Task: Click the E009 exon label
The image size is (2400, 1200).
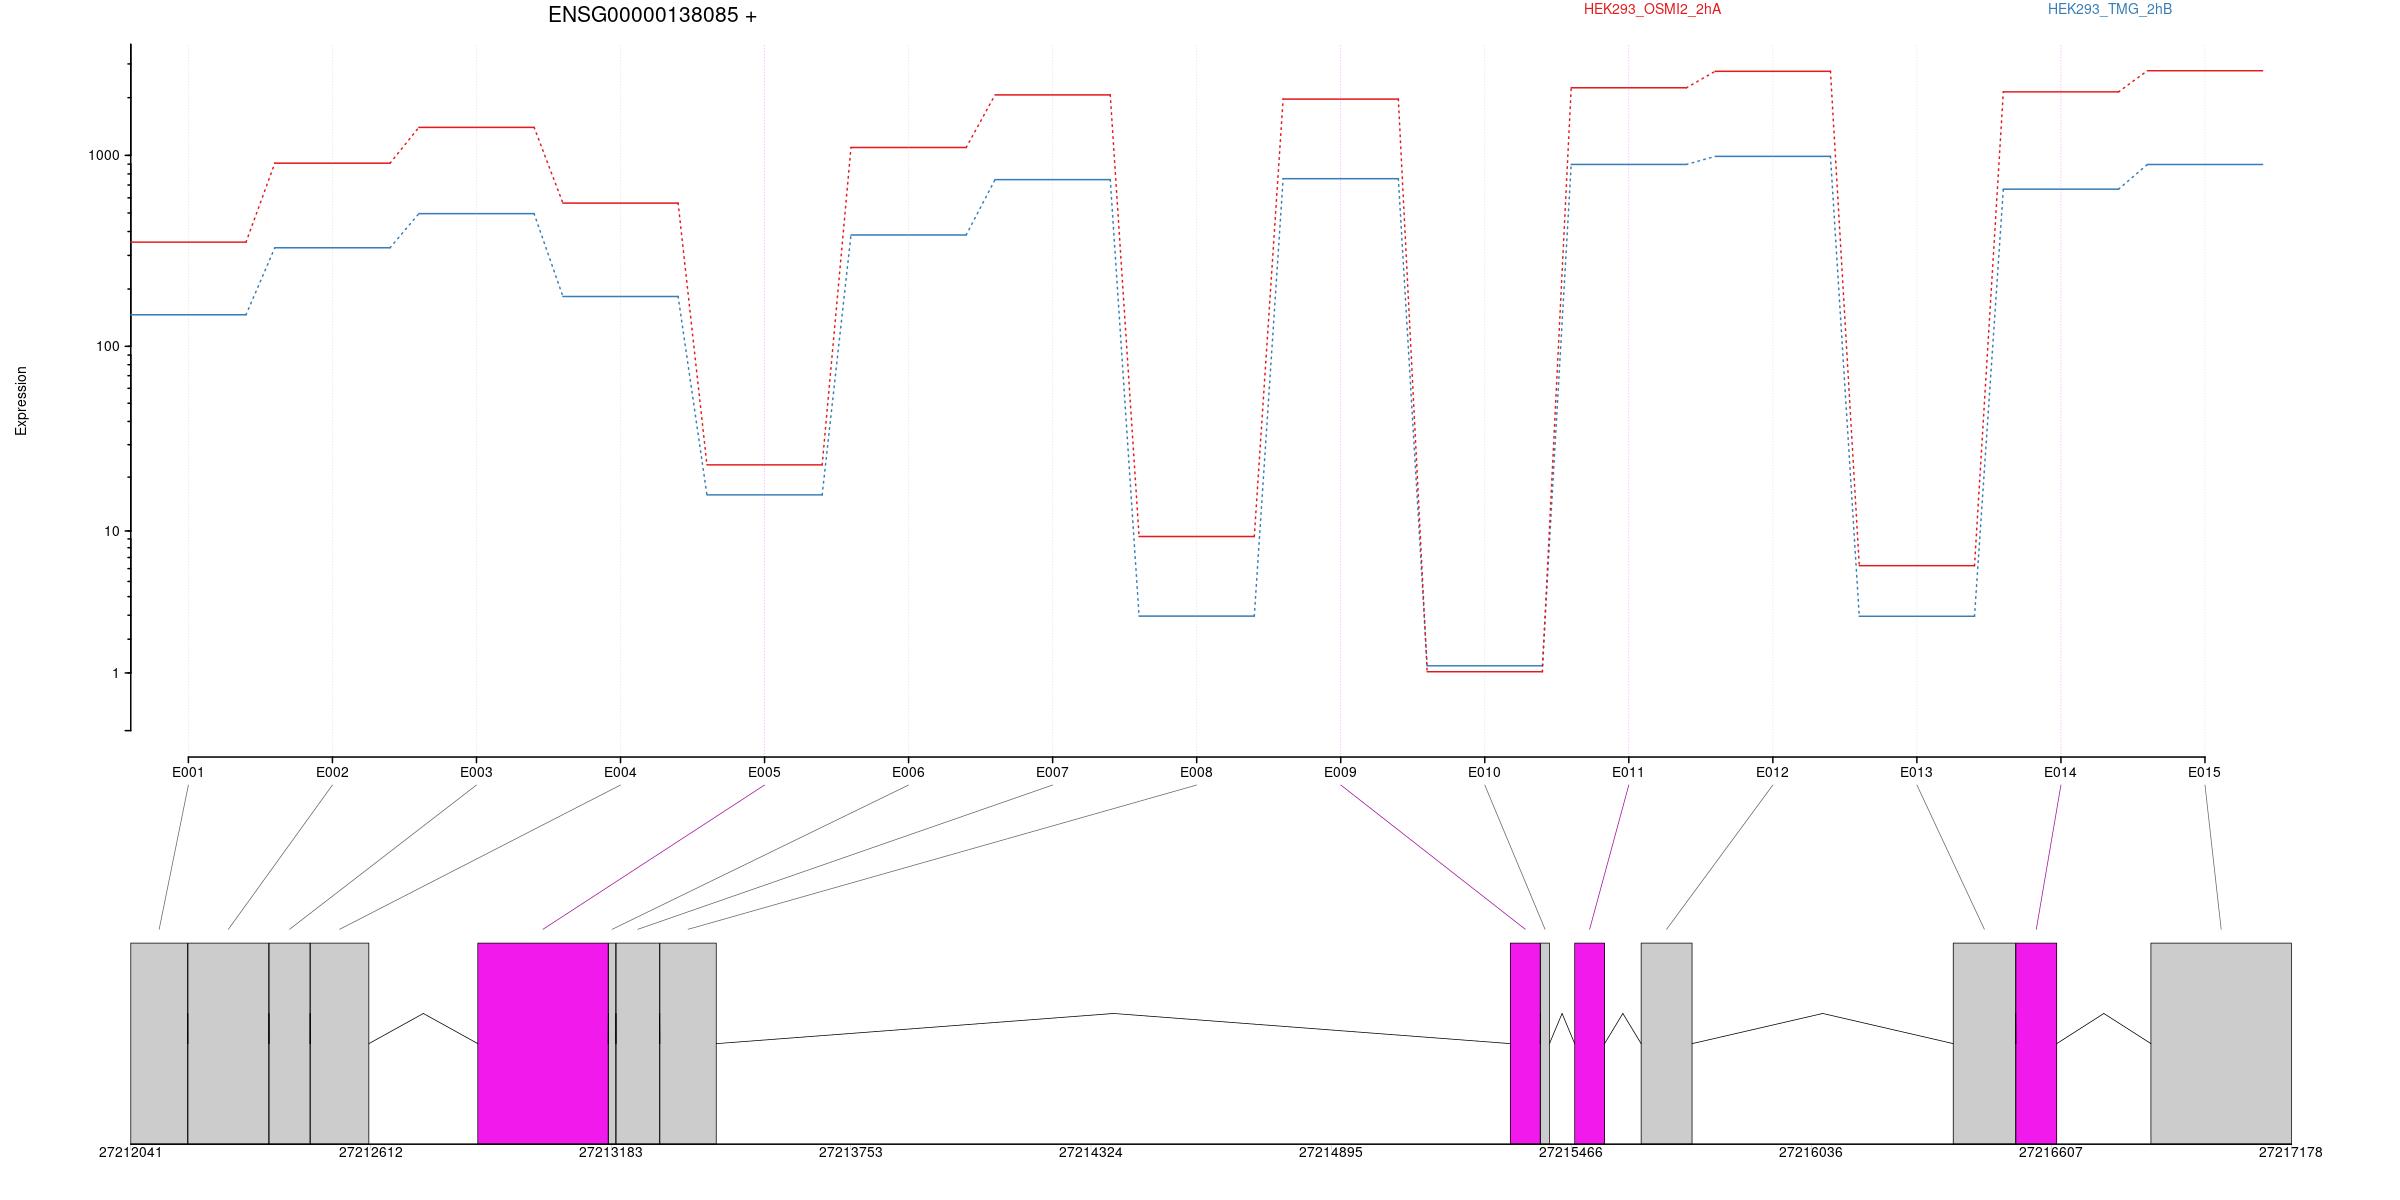Action: pos(1340,772)
